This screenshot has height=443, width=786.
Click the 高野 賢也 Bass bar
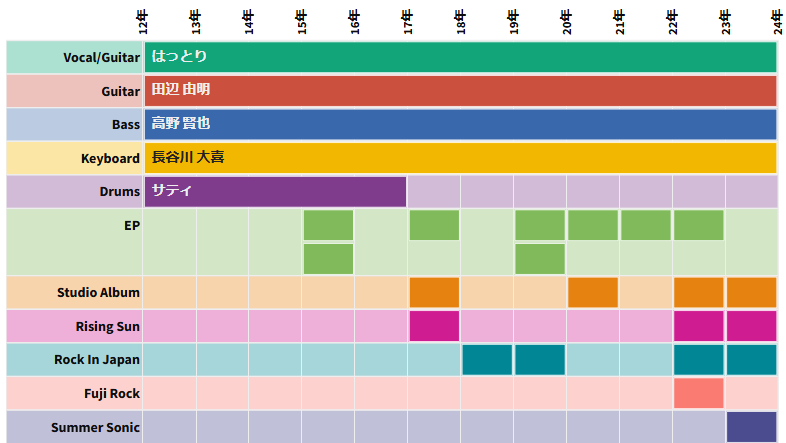click(460, 125)
